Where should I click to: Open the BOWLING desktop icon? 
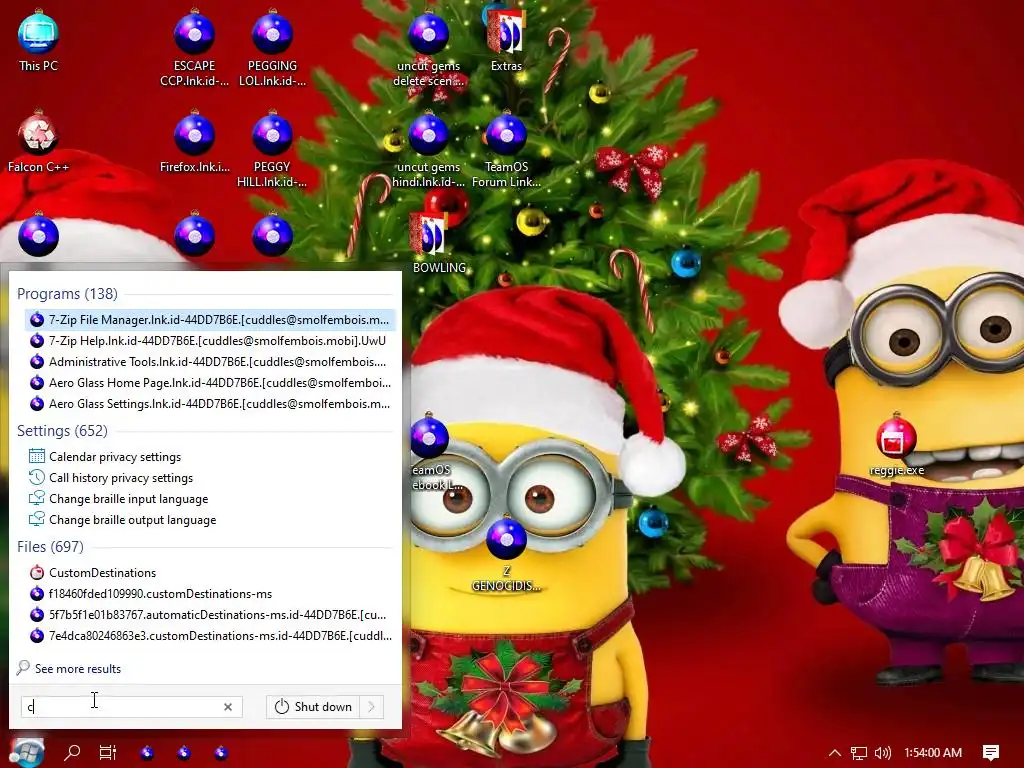pos(439,242)
